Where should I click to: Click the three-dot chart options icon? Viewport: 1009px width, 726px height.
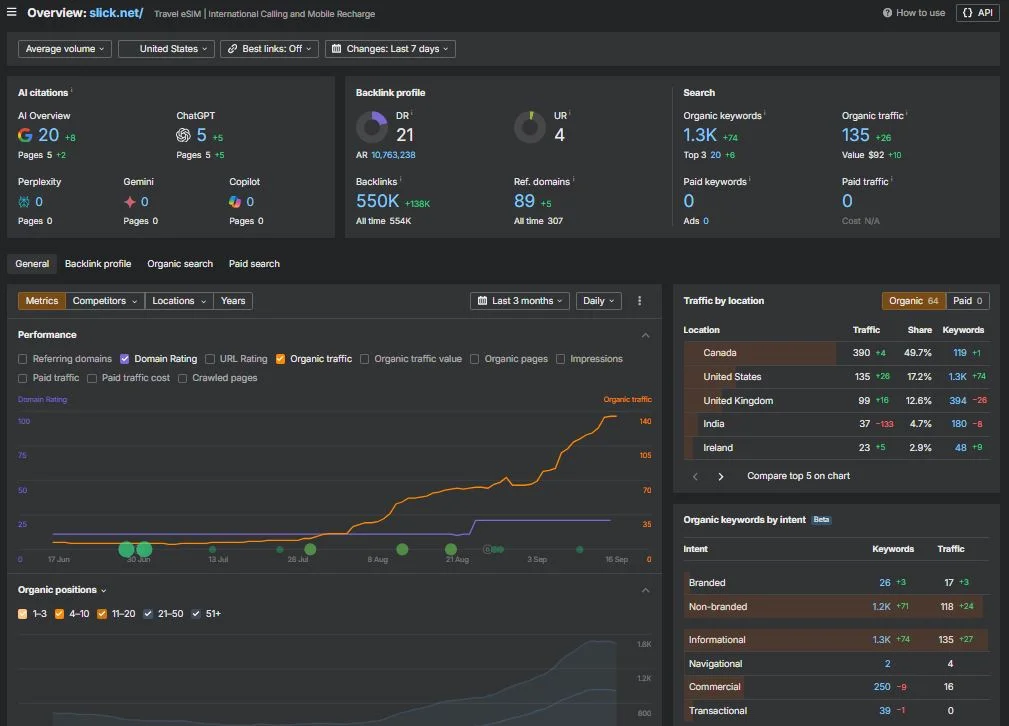click(x=639, y=301)
